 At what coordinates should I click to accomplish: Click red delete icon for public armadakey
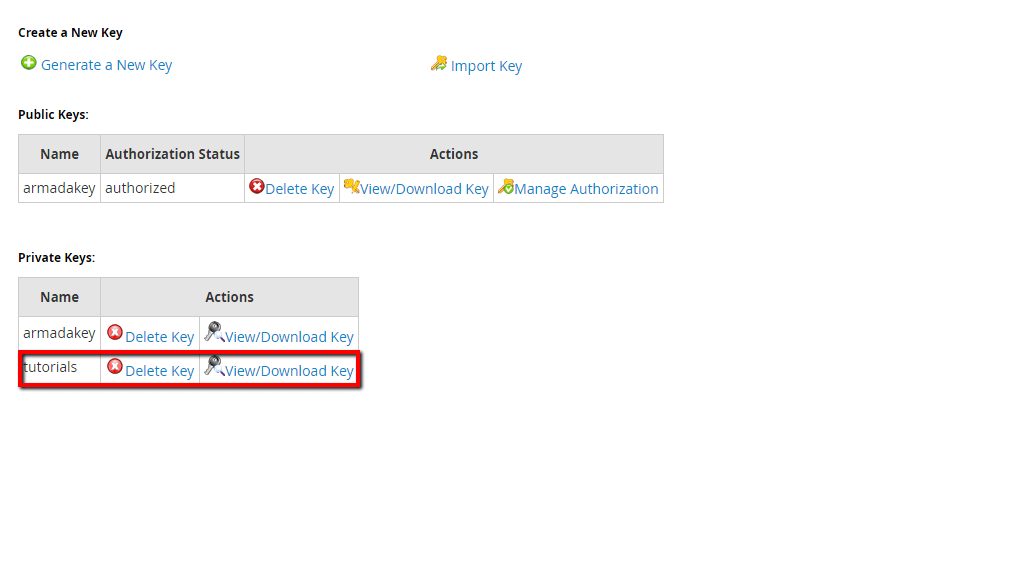pos(257,187)
